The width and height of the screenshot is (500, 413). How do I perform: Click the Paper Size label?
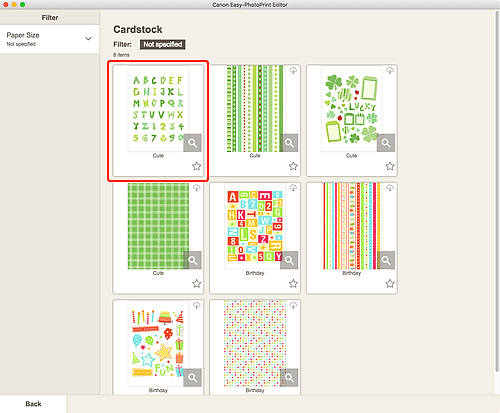point(23,35)
